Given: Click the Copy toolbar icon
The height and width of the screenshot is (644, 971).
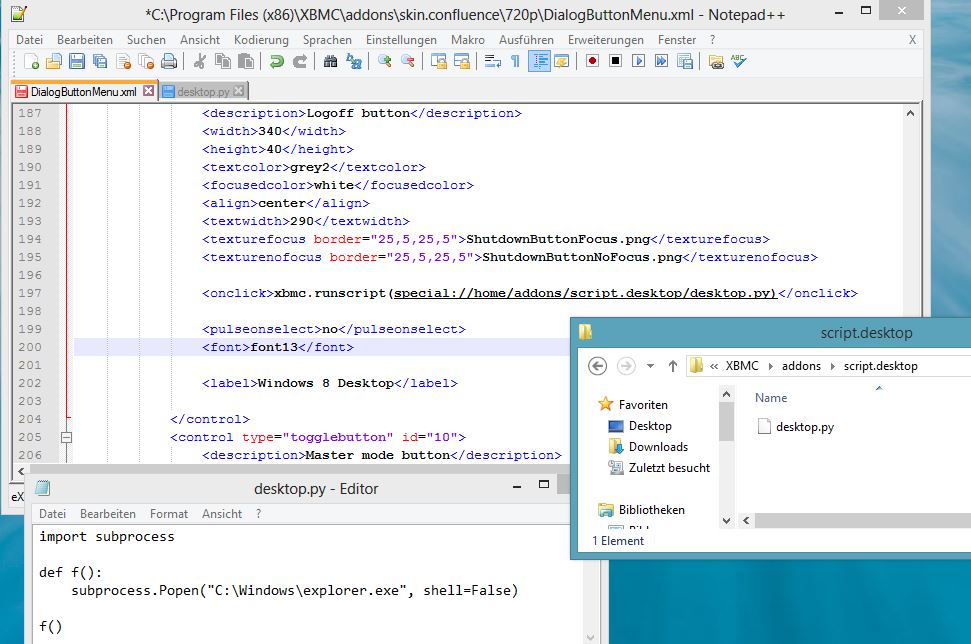Looking at the screenshot, I should 222,61.
